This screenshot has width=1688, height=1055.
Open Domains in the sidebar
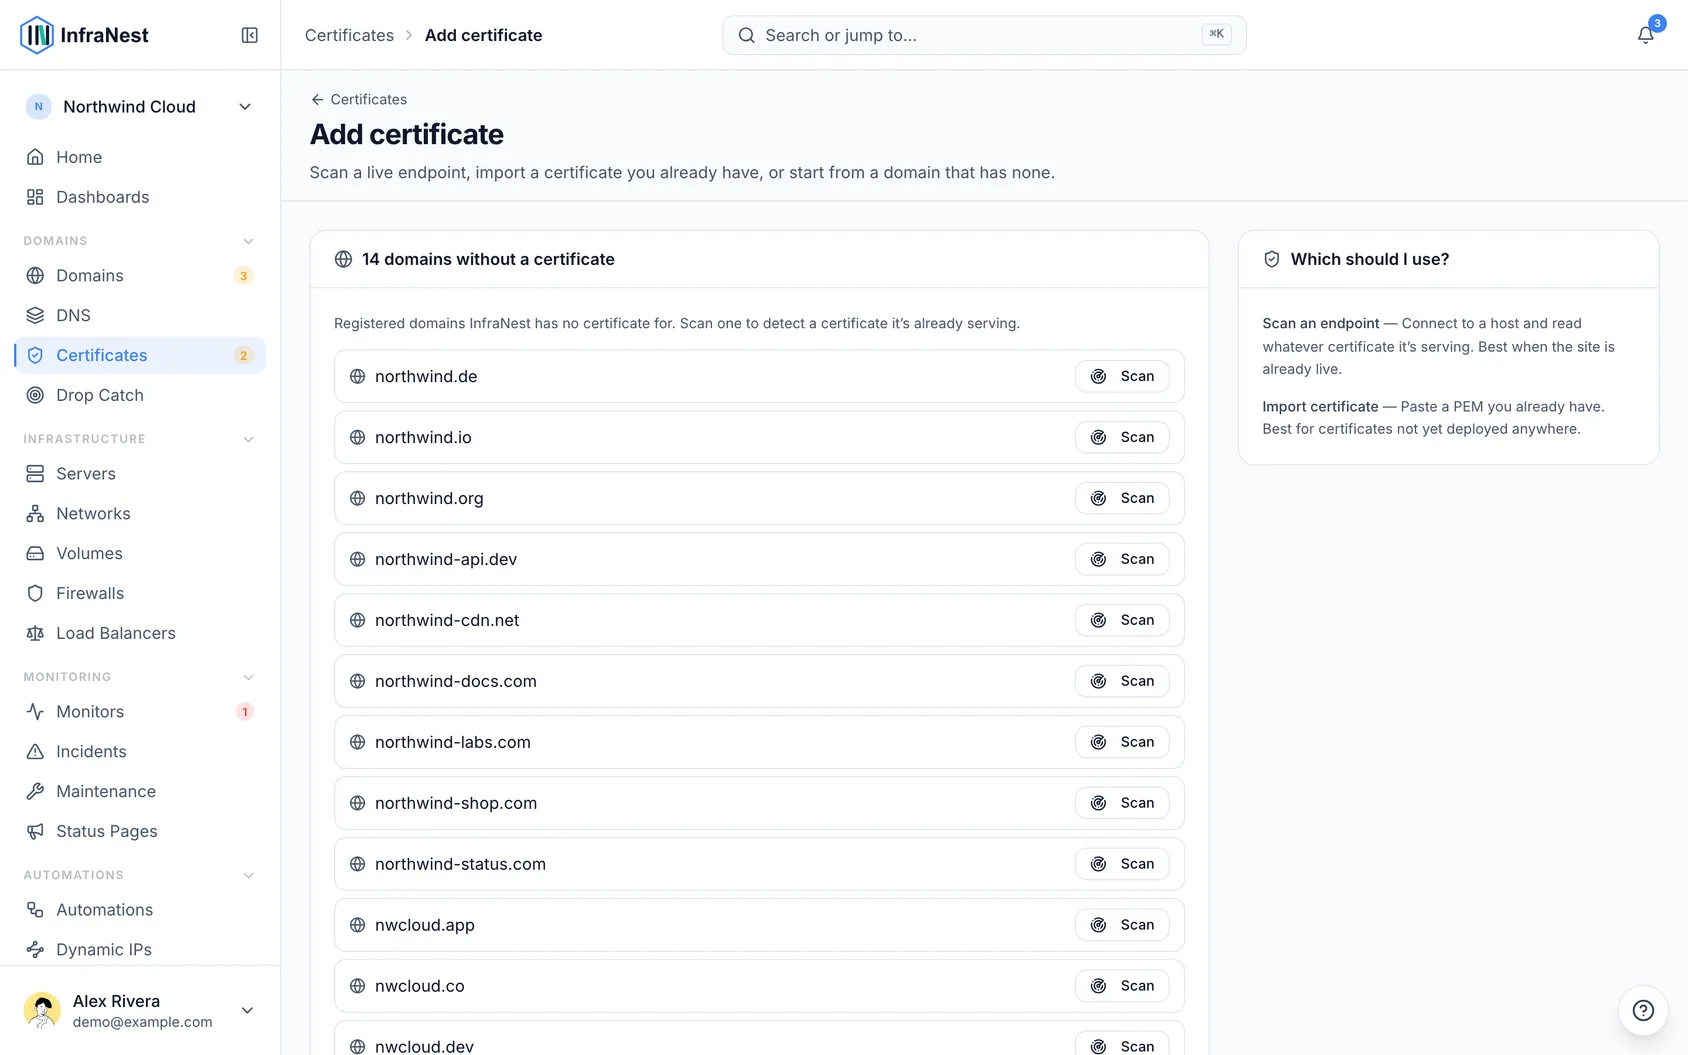point(140,276)
